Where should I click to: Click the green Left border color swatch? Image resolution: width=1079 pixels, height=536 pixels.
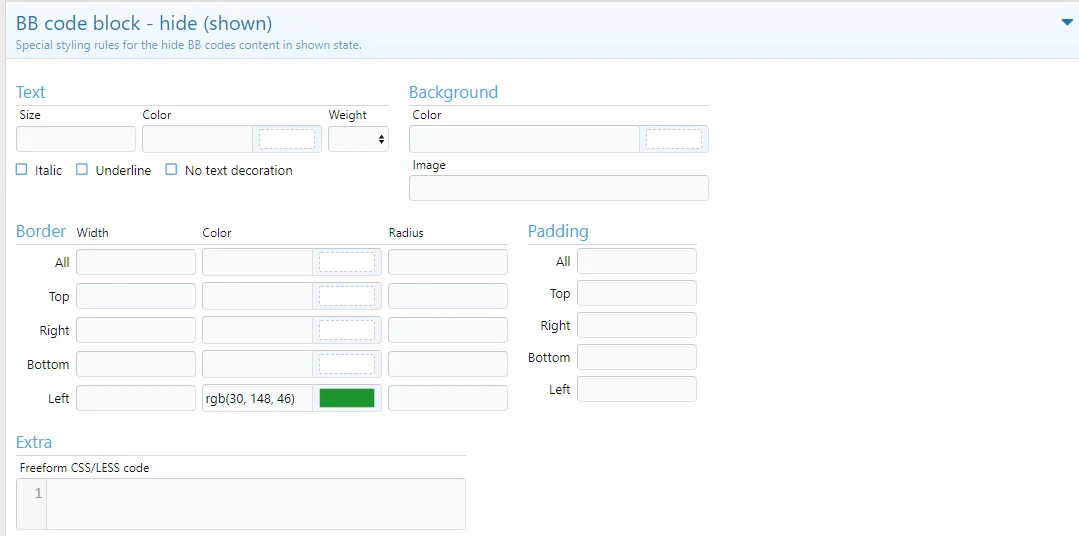pos(346,398)
